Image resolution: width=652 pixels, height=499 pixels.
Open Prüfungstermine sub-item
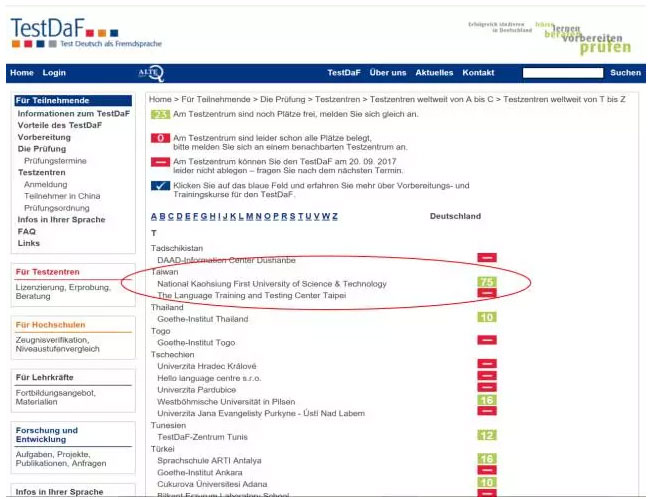[x=55, y=161]
